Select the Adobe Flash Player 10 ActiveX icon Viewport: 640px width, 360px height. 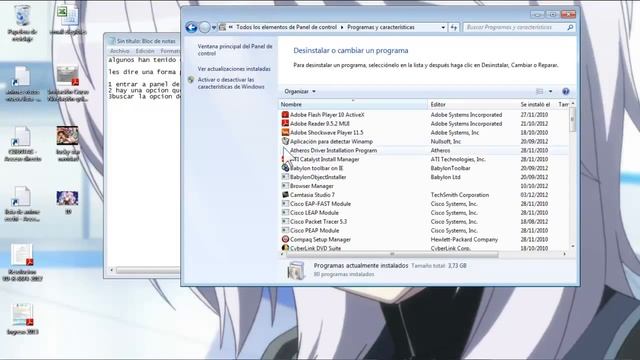coord(285,115)
